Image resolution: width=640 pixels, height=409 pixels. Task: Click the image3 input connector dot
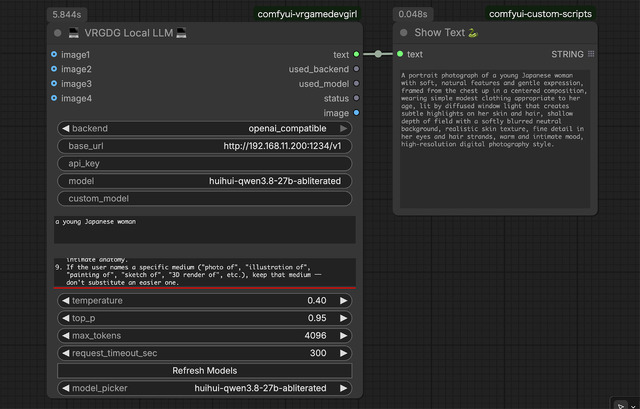pyautogui.click(x=54, y=83)
